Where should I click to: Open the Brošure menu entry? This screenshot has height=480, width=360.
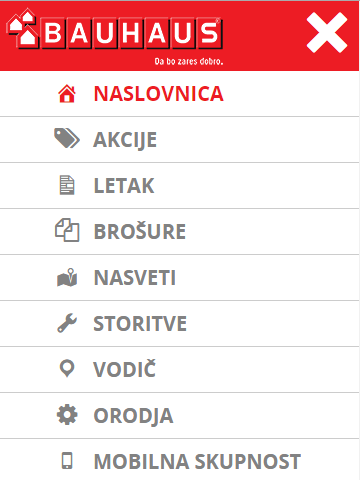[179, 232]
